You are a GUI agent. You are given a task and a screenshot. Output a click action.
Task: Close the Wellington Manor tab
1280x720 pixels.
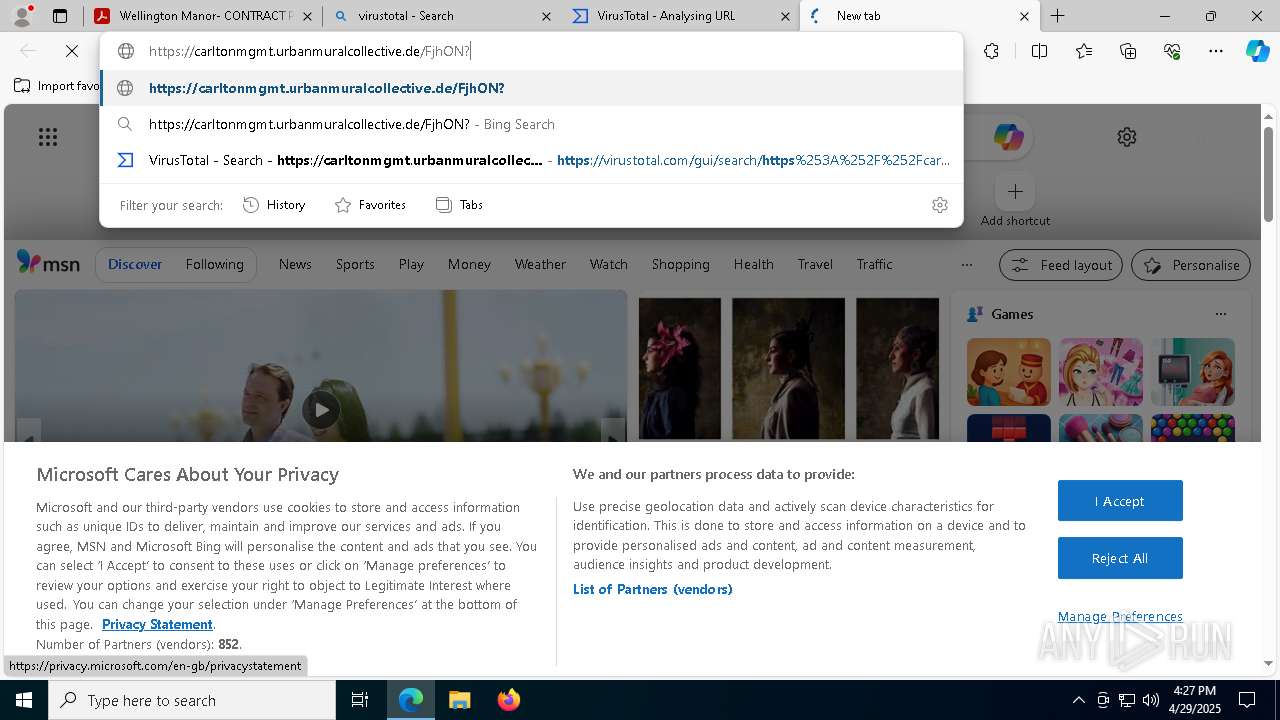pyautogui.click(x=307, y=16)
